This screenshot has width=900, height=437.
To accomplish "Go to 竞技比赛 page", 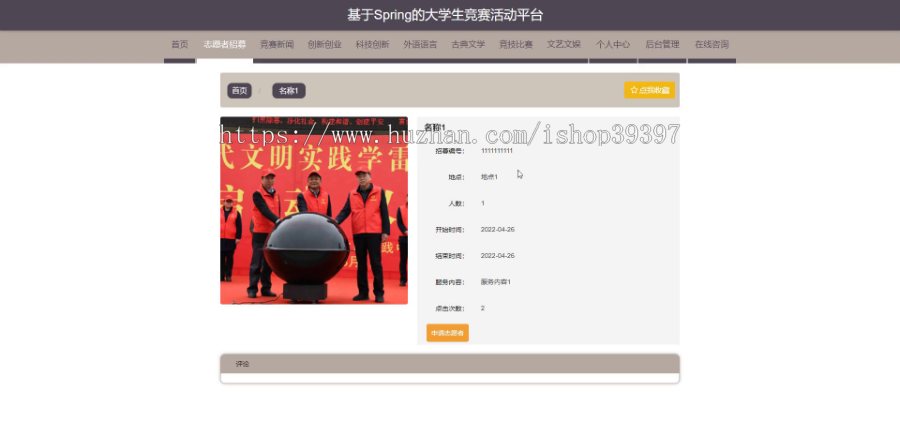I will [x=515, y=44].
